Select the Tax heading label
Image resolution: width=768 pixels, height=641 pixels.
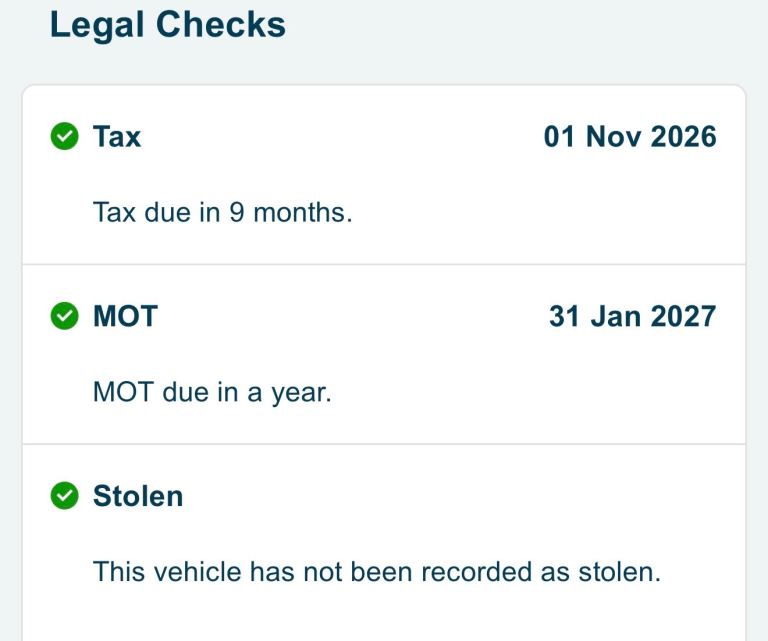(x=117, y=136)
